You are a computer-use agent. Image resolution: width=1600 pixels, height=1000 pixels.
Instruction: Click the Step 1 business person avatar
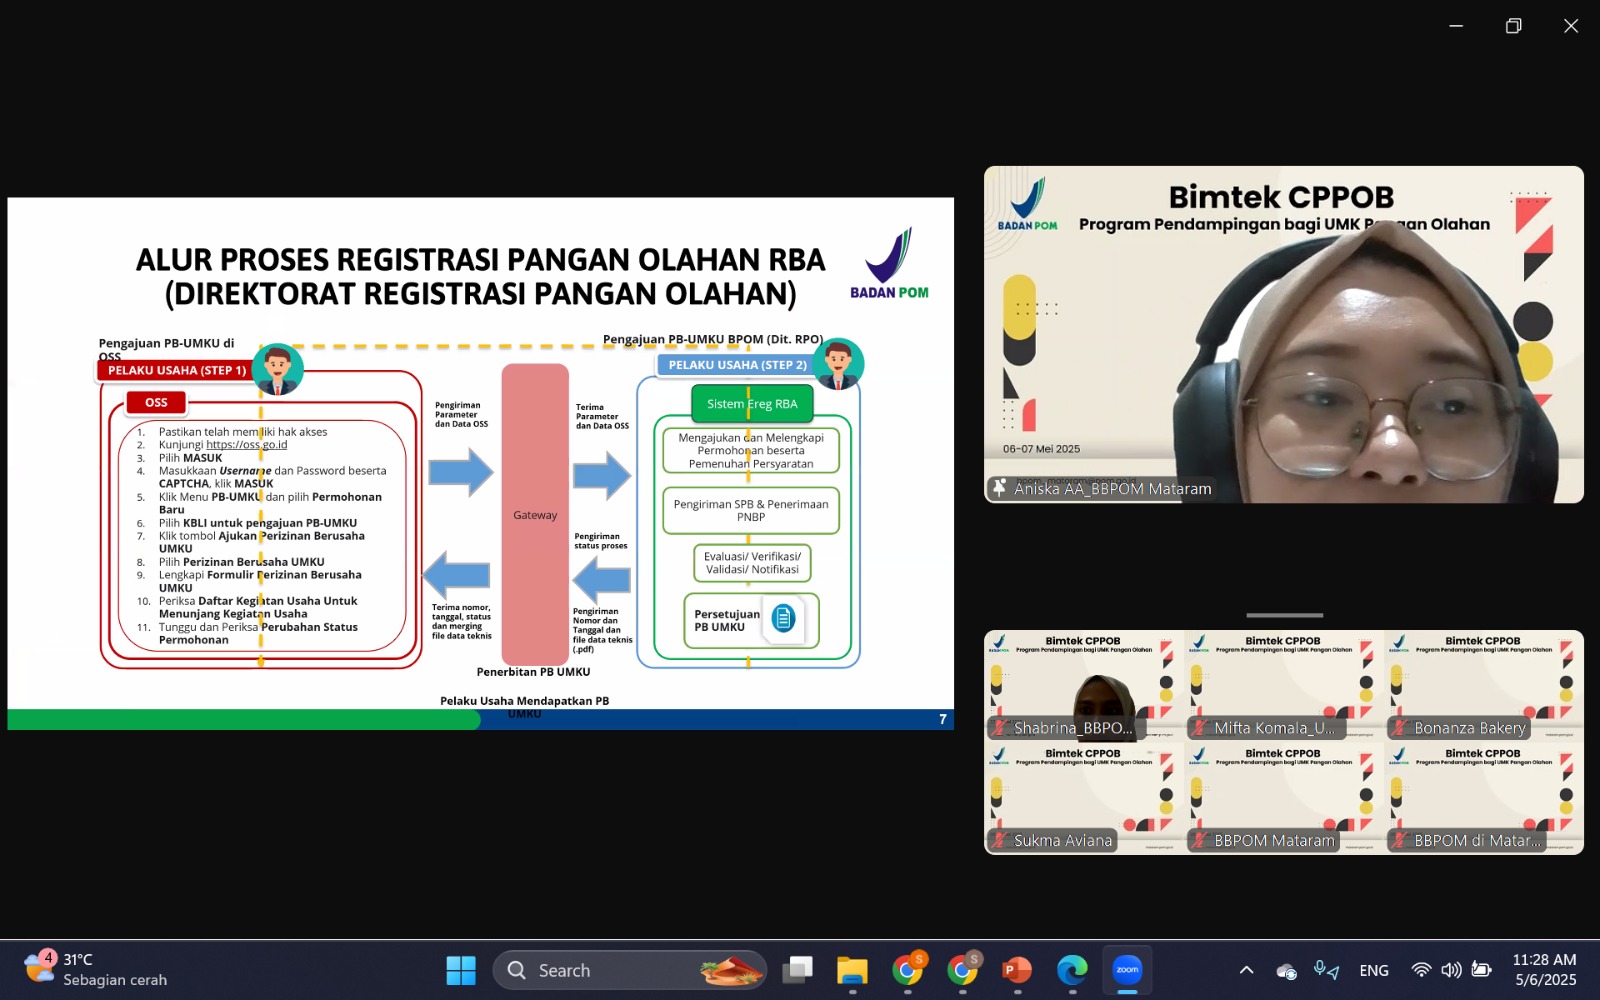[x=277, y=370]
